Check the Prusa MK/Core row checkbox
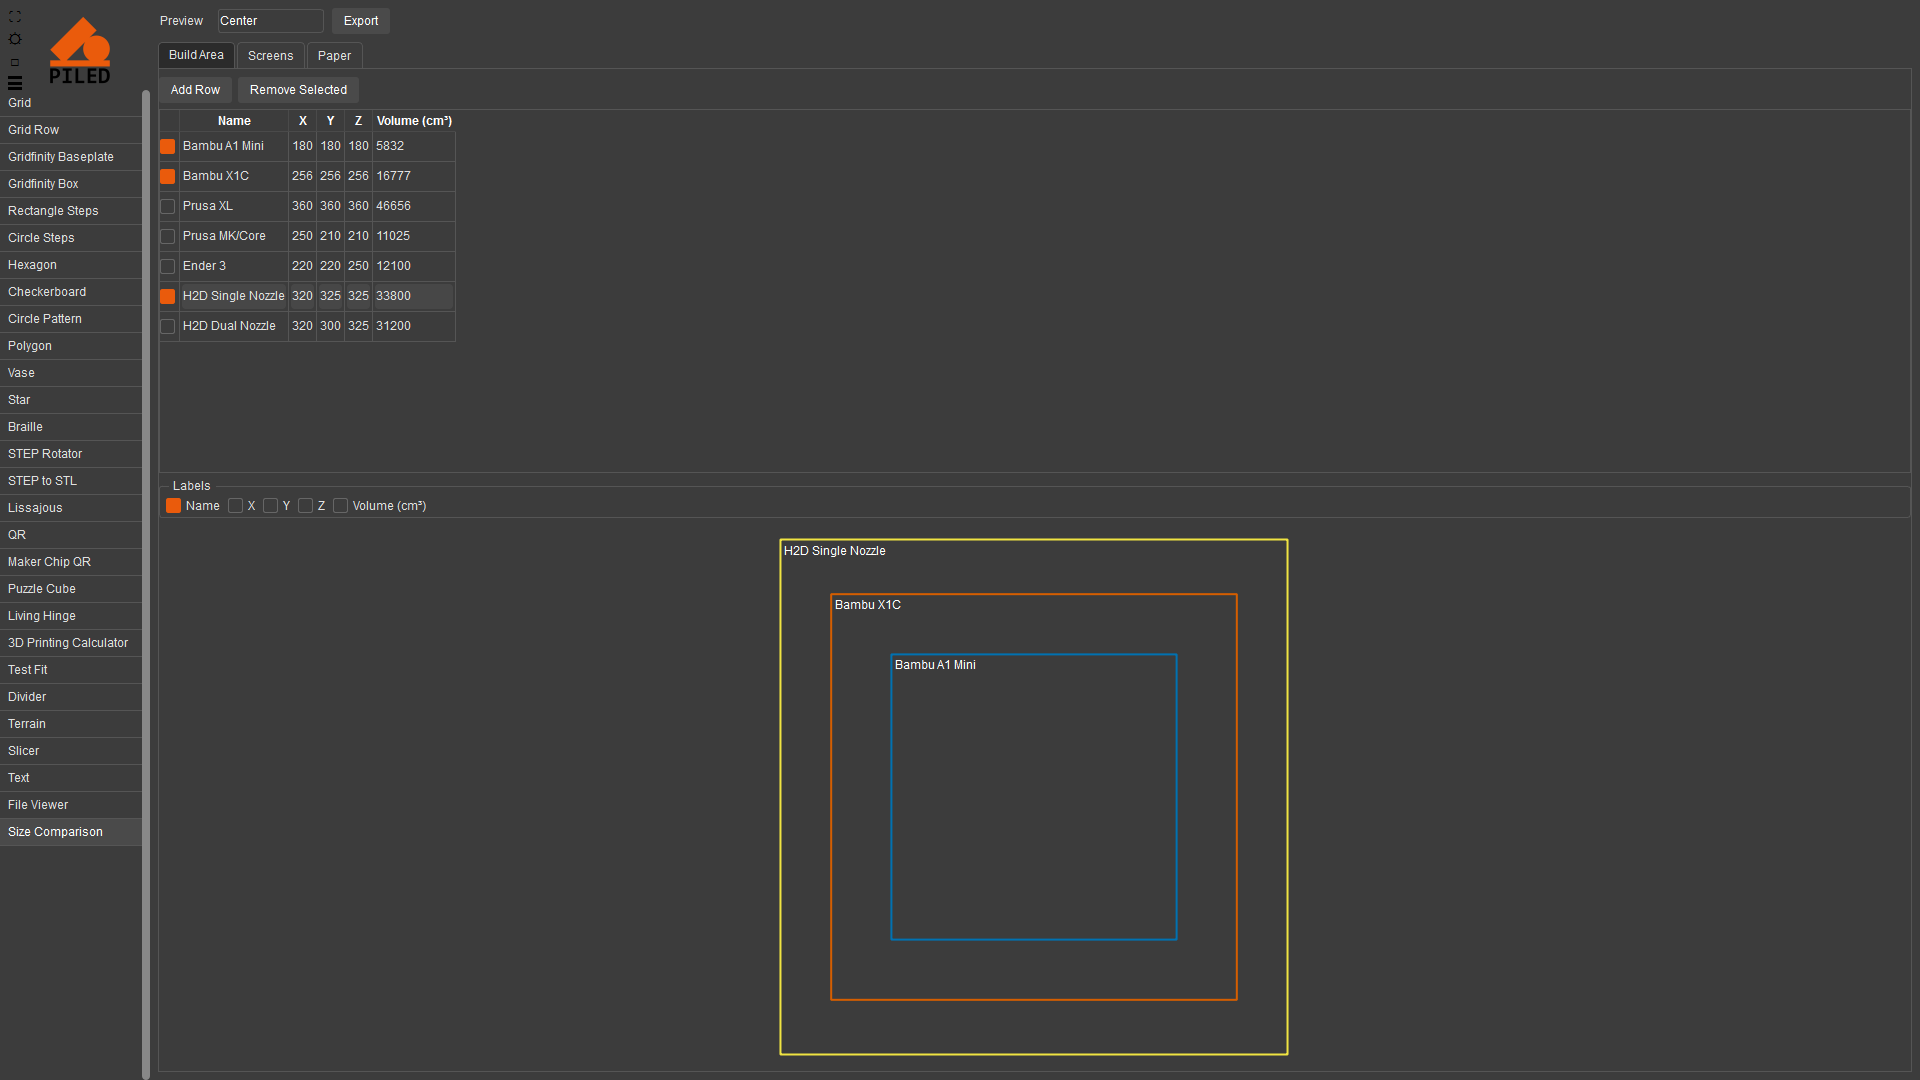 [168, 236]
